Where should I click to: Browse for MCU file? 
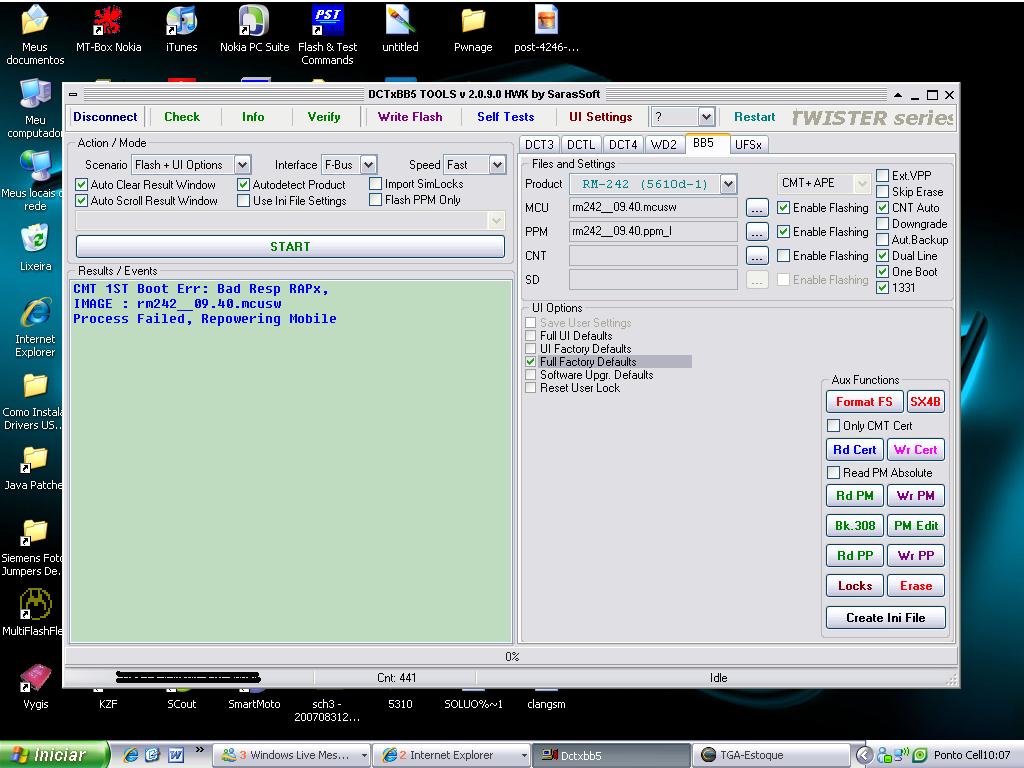[757, 208]
